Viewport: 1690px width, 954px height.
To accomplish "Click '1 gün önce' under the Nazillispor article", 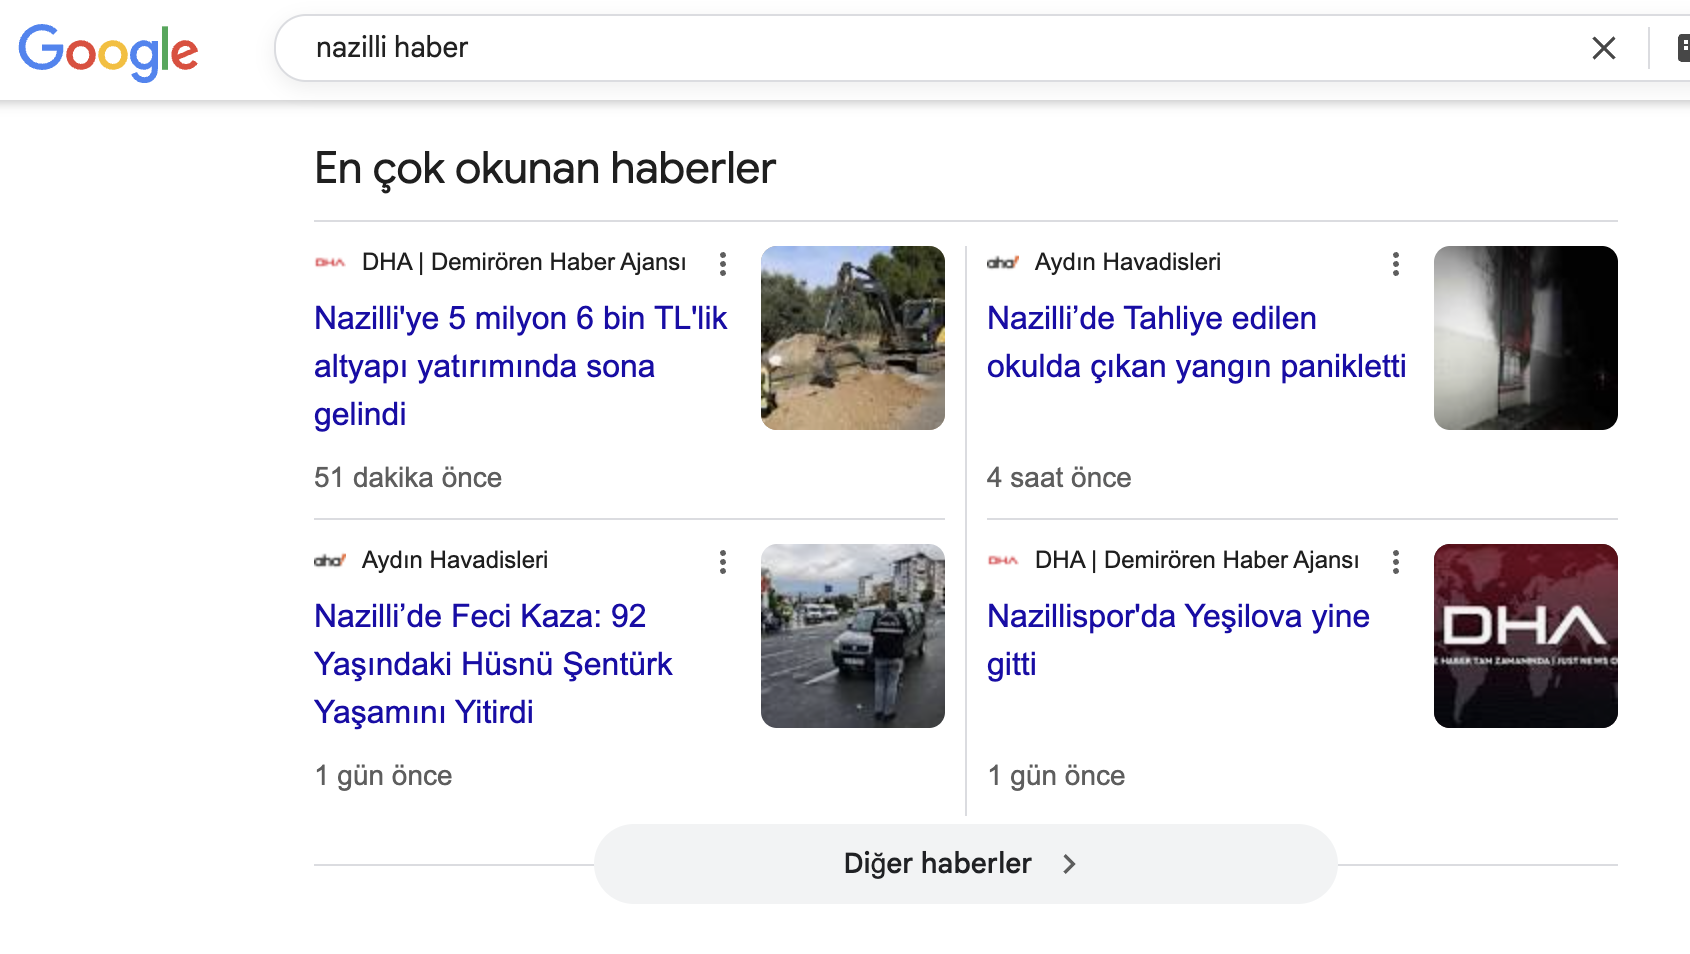I will (x=1056, y=776).
